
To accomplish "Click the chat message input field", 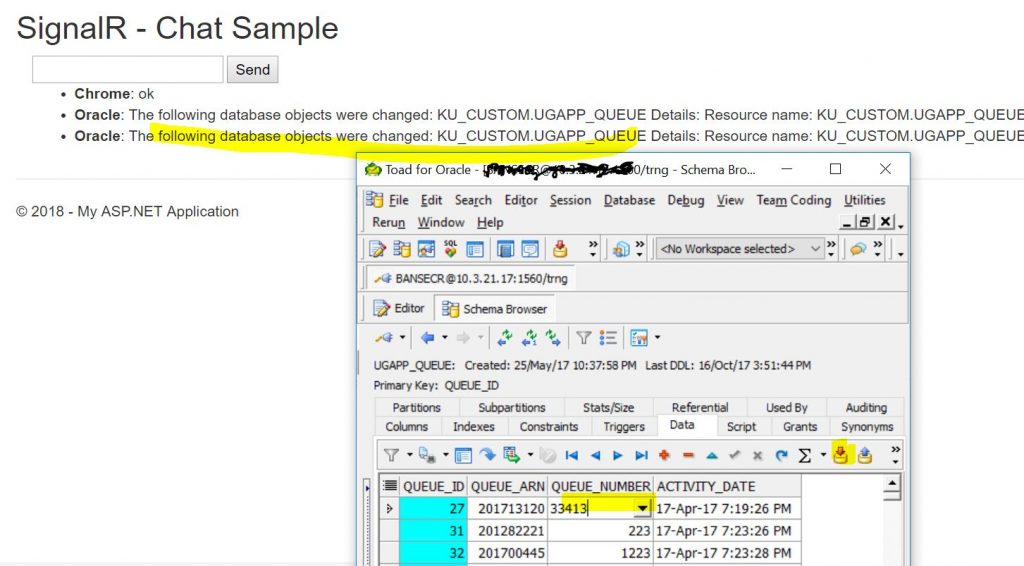I will coord(128,70).
